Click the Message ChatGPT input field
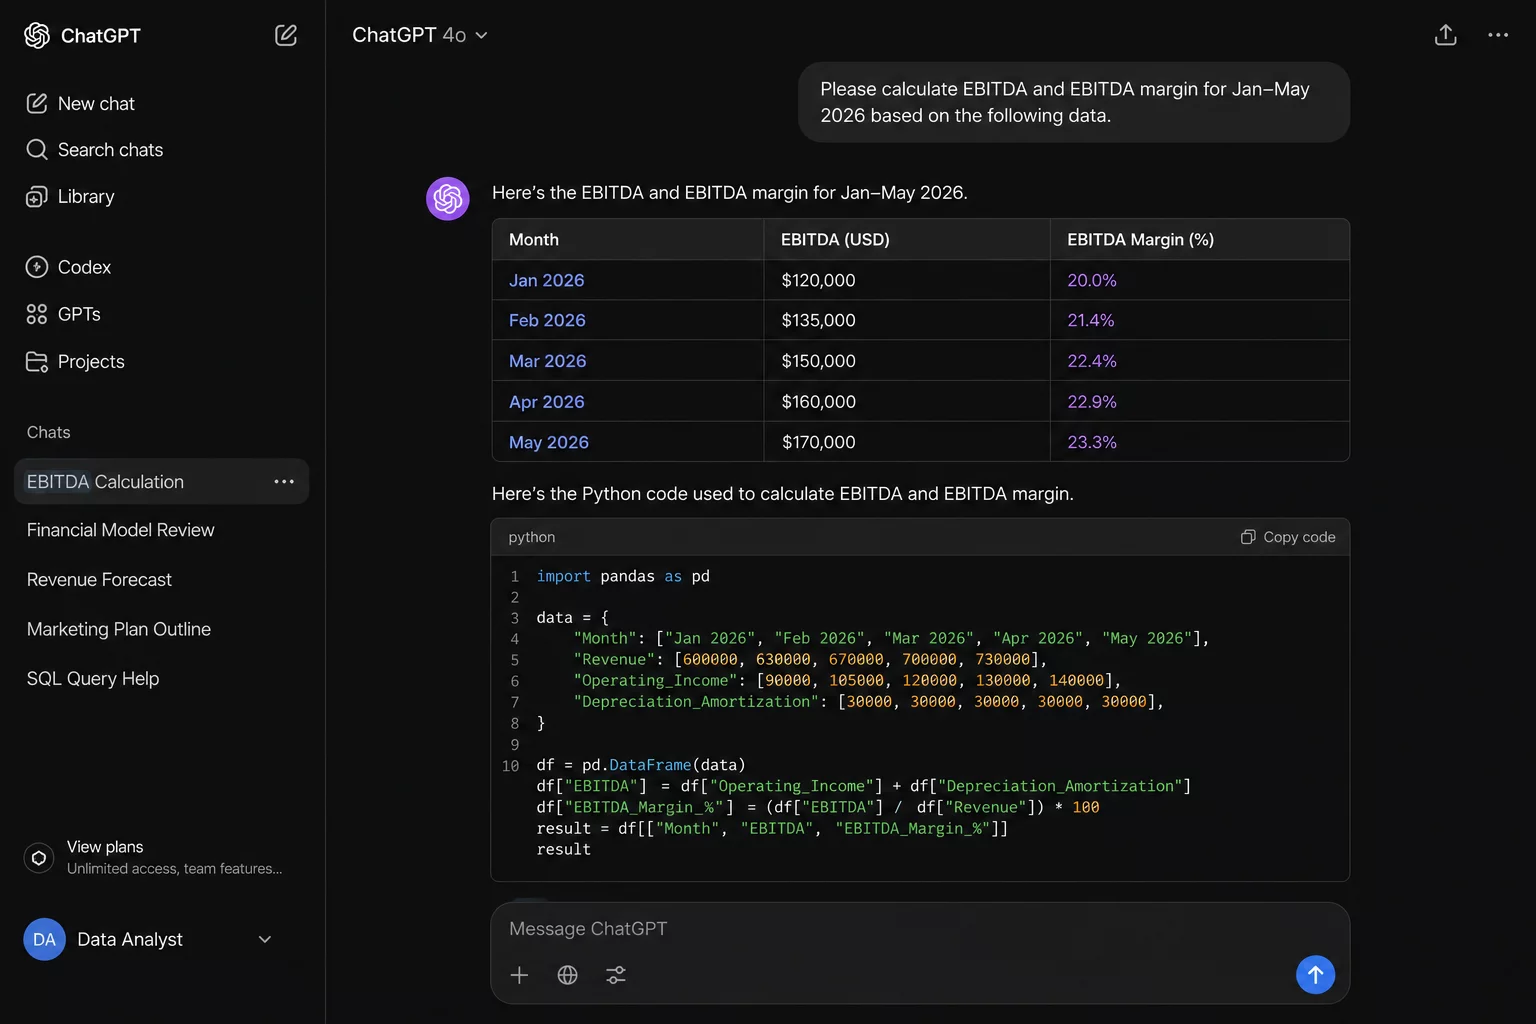1536x1024 pixels. (x=919, y=929)
